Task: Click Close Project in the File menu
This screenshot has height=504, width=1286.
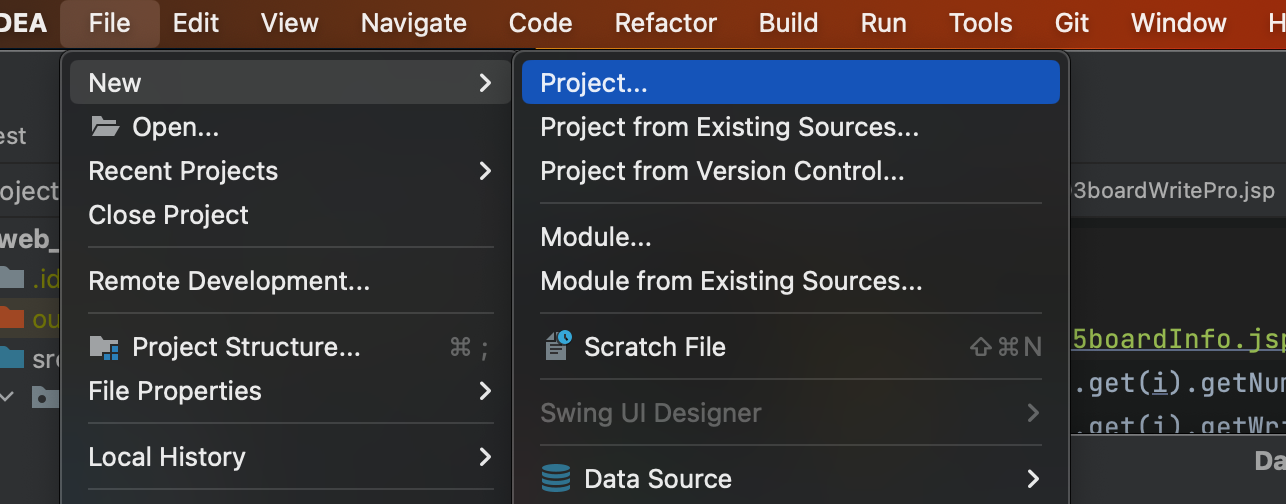Action: (x=168, y=215)
